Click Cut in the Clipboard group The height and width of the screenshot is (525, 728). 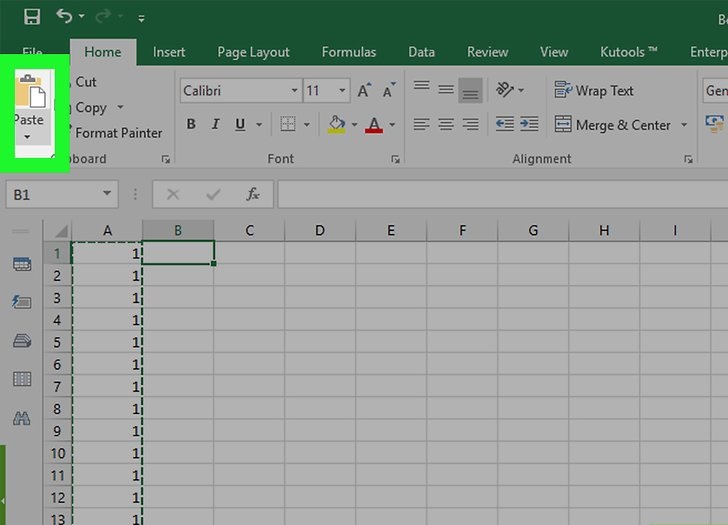tap(85, 82)
